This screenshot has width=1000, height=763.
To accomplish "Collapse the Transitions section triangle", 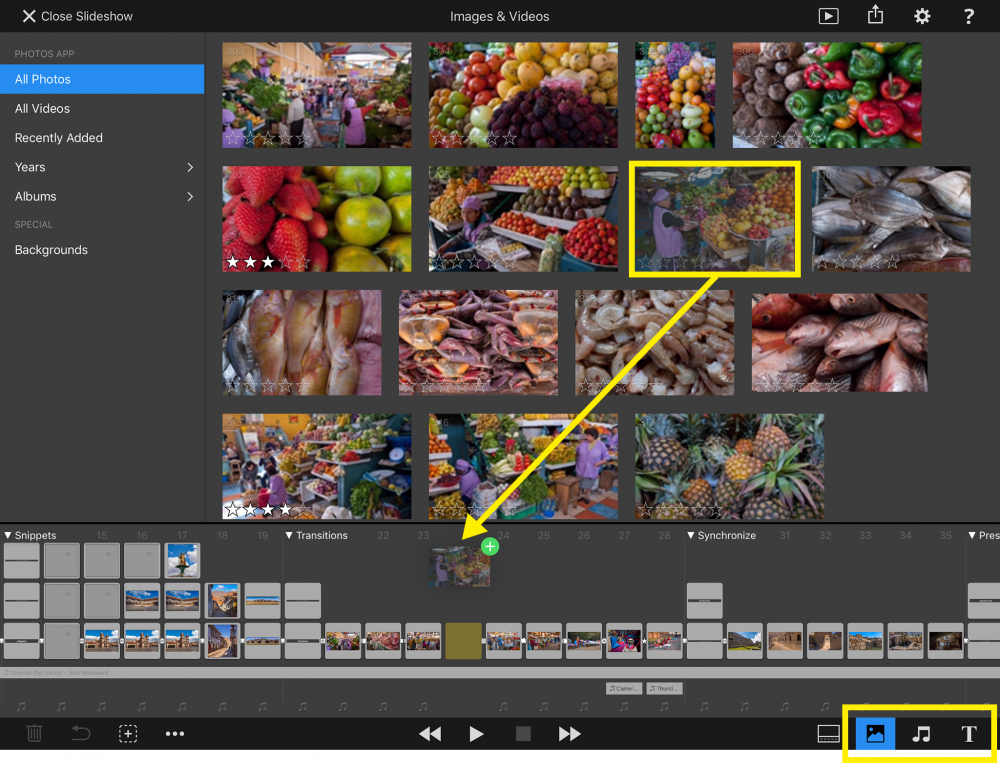I will click(x=289, y=535).
